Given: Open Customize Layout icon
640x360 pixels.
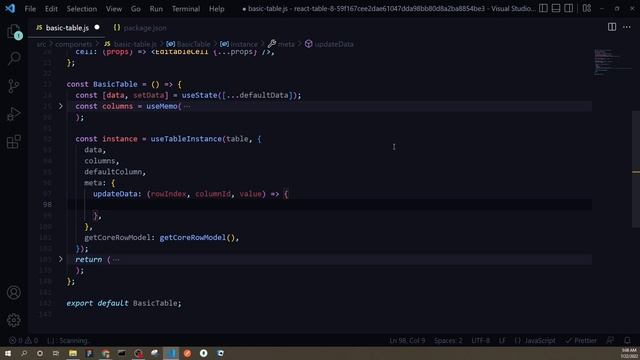Looking at the screenshot, I should coord(587,8).
